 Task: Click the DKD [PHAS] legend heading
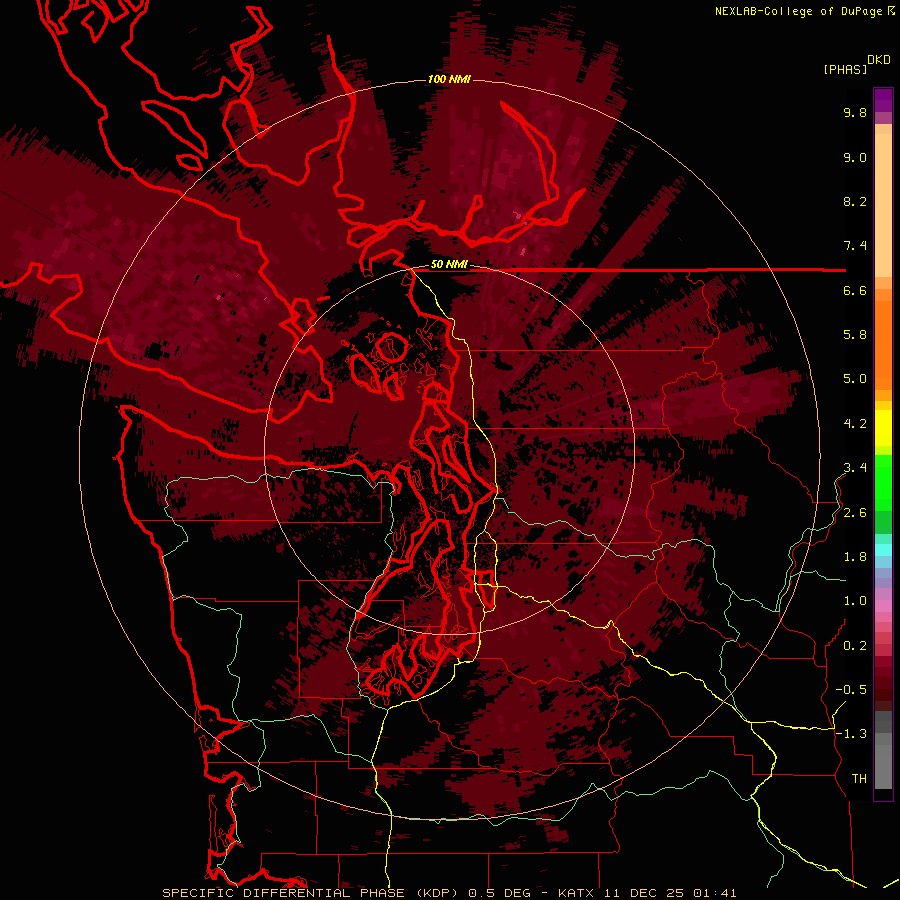(x=857, y=65)
